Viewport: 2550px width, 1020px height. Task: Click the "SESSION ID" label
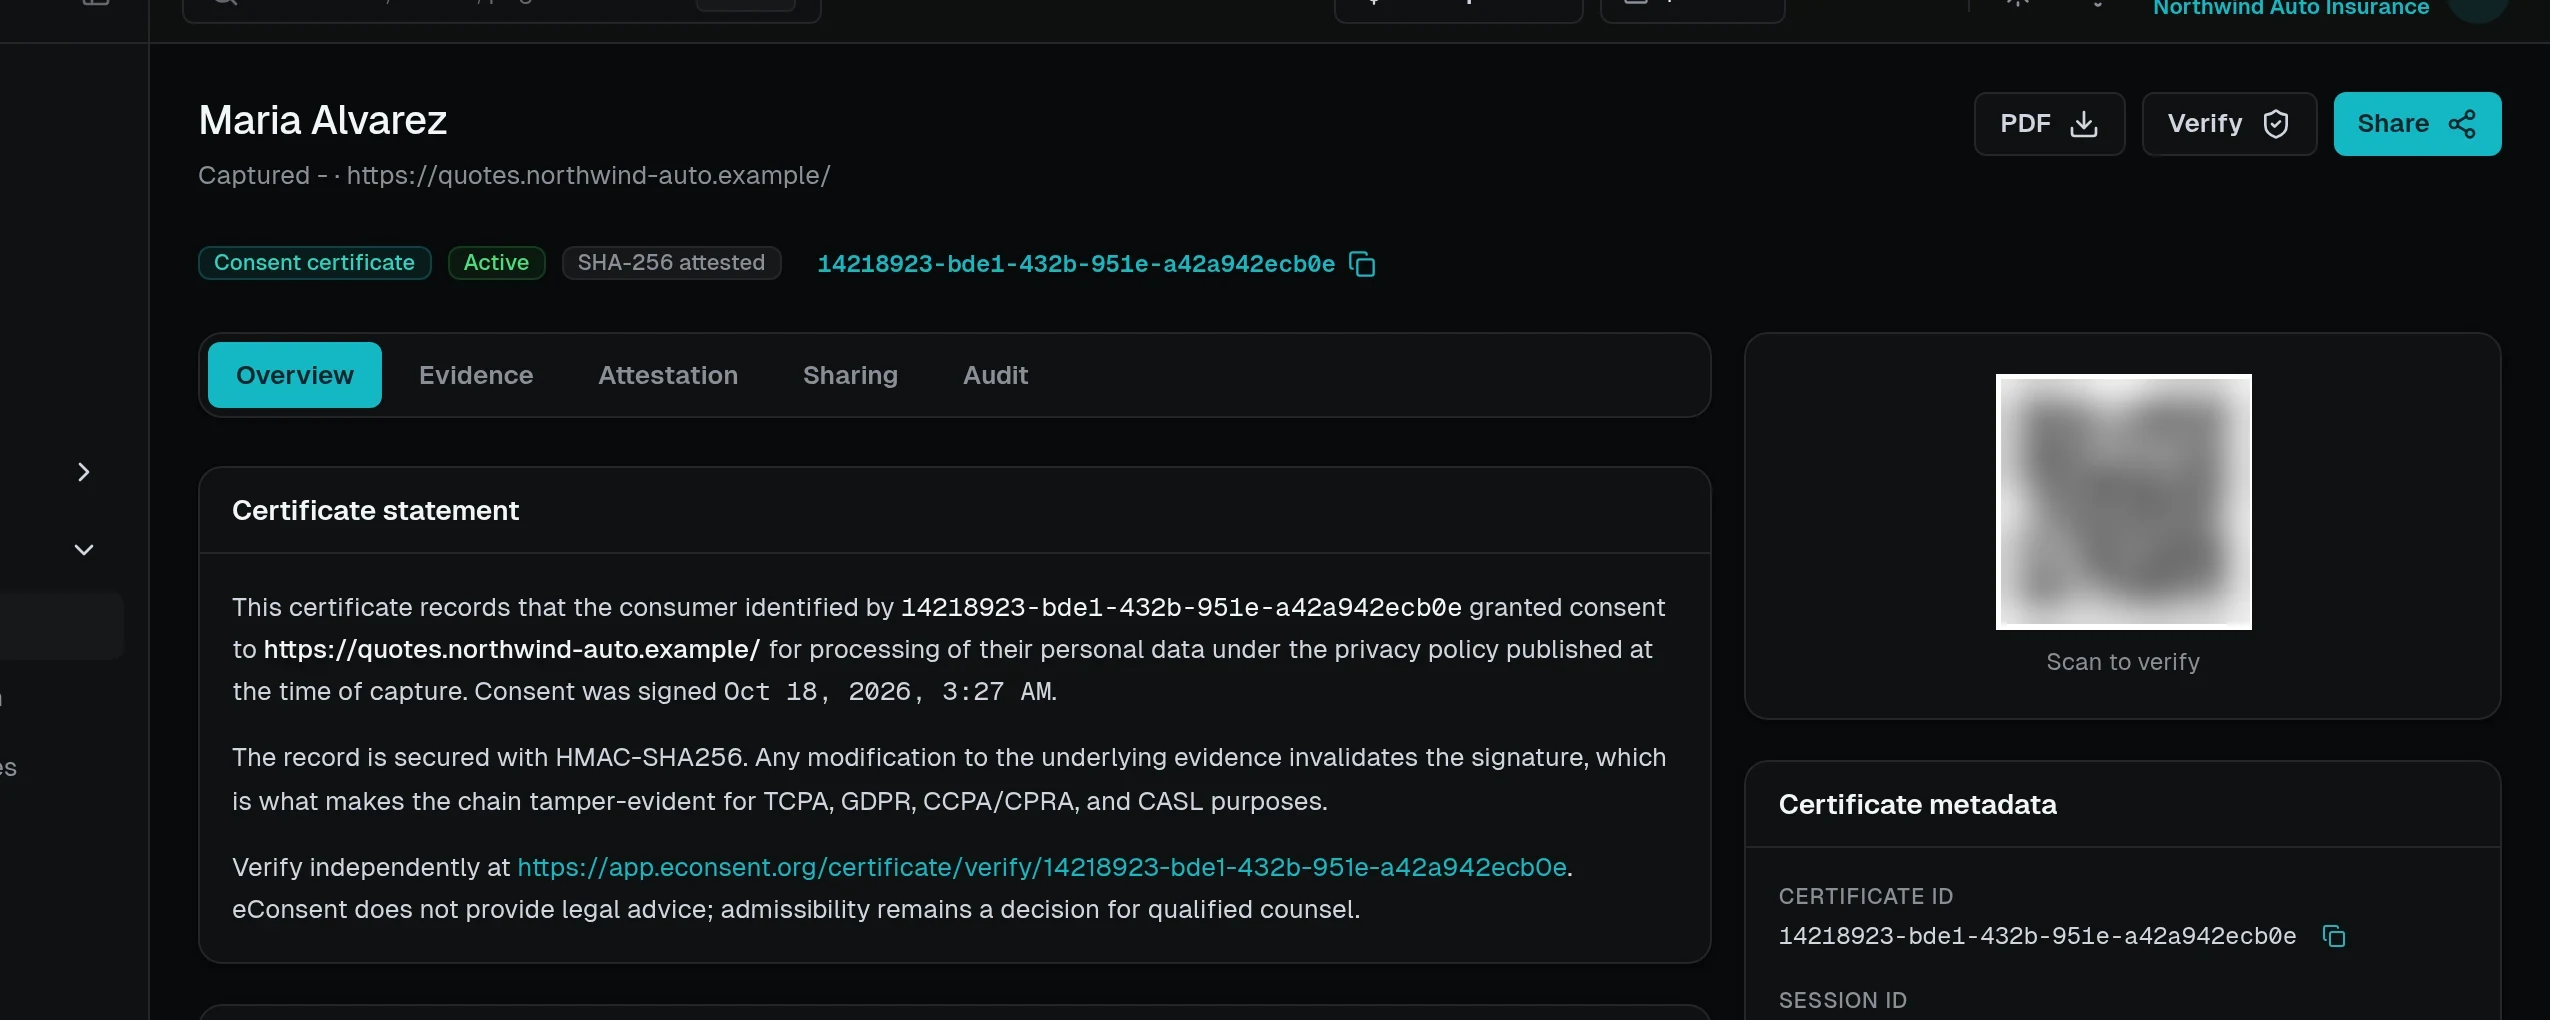coord(1842,1000)
